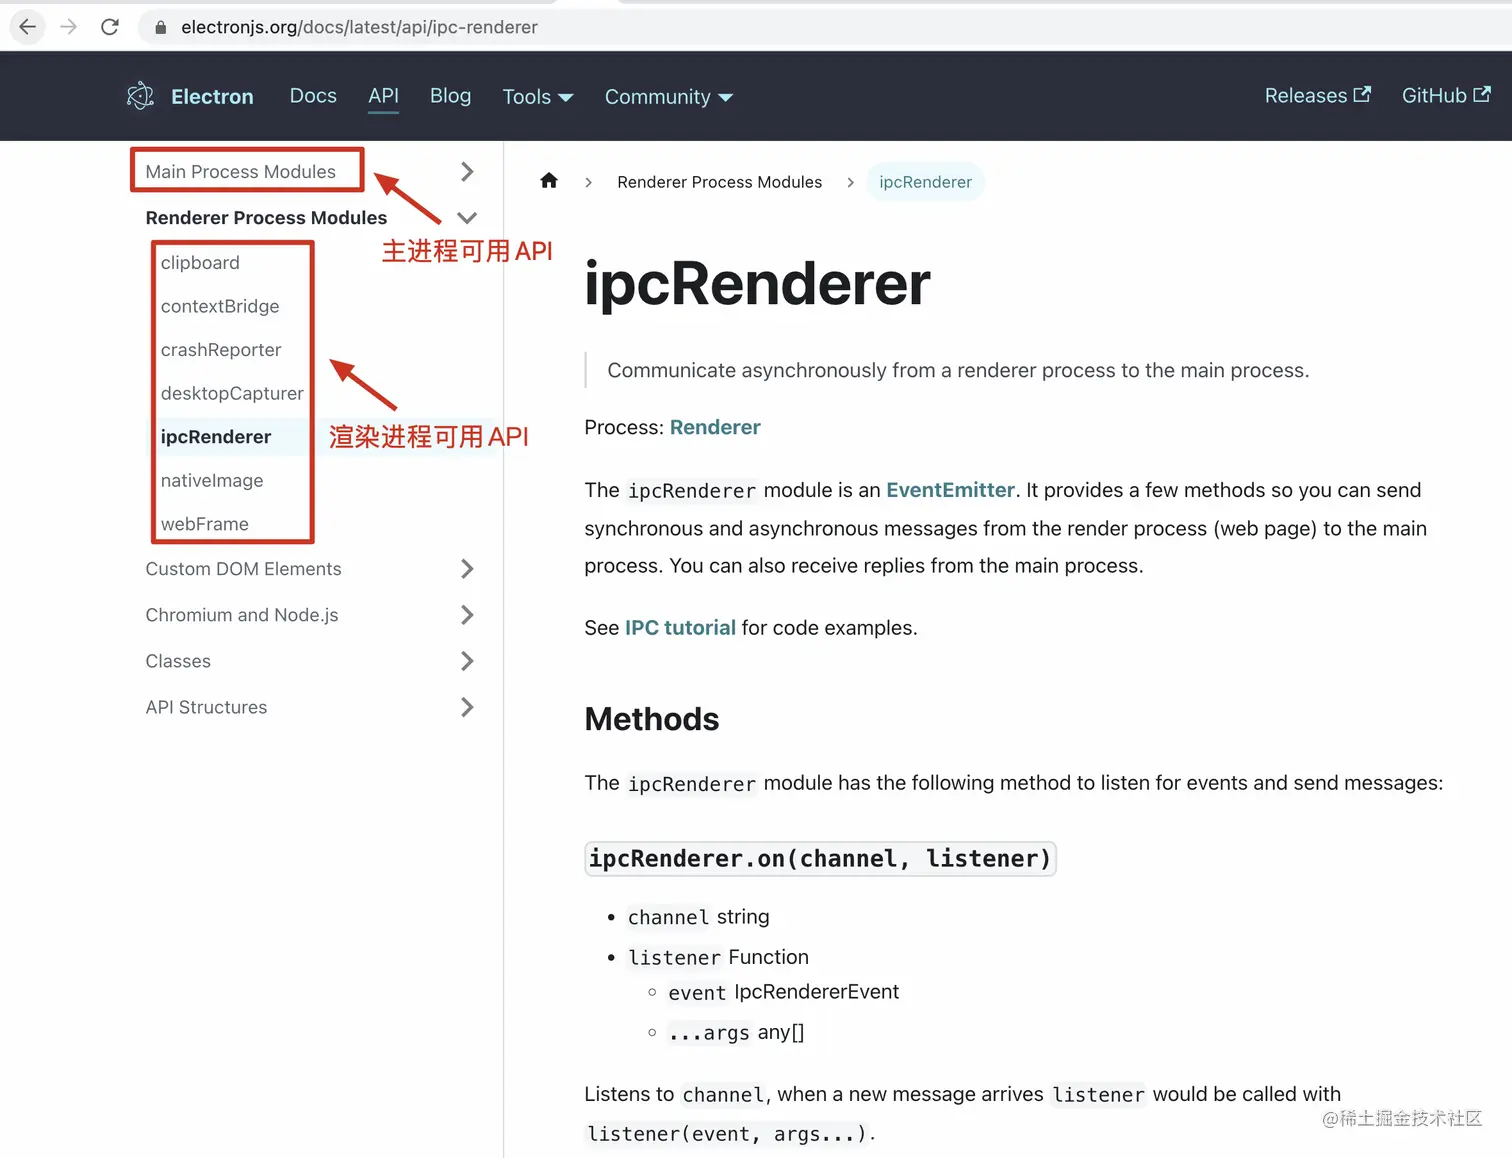Click the ipcRenderer breadcrumb pill

click(925, 181)
